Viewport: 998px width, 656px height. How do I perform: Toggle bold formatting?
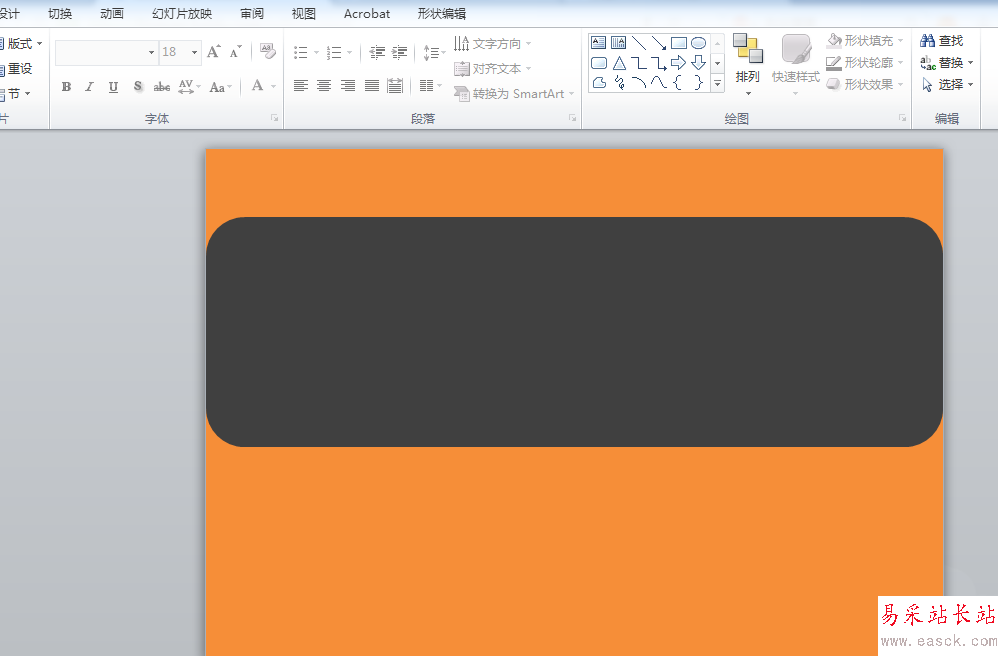pyautogui.click(x=66, y=87)
